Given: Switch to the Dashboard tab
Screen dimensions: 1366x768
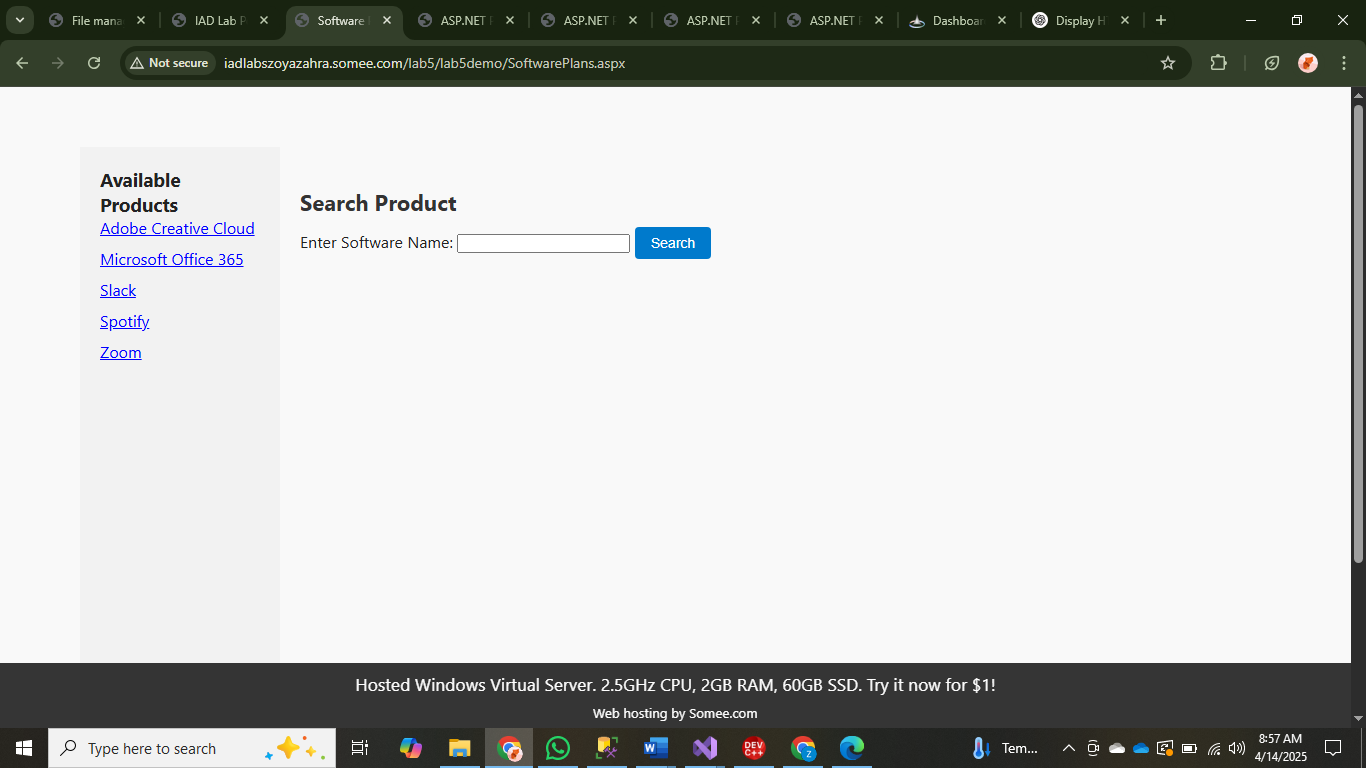Looking at the screenshot, I should 958,20.
